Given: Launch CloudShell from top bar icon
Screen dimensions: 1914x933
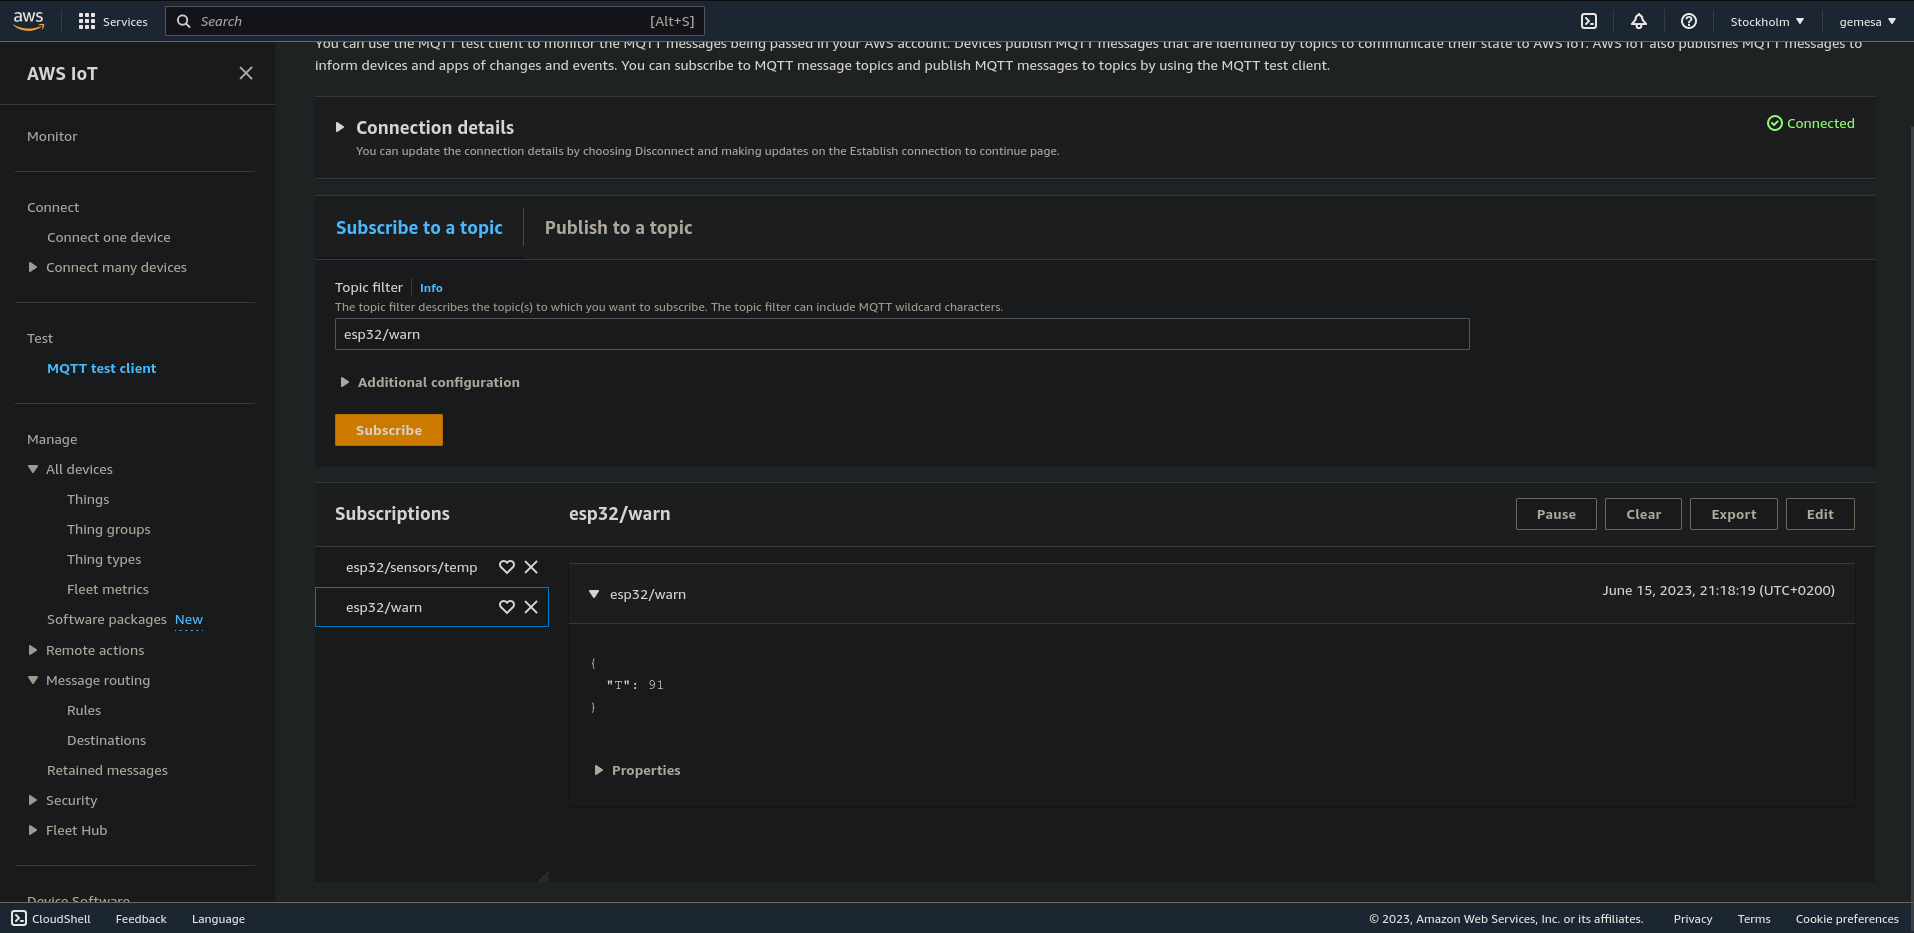Looking at the screenshot, I should point(1589,21).
